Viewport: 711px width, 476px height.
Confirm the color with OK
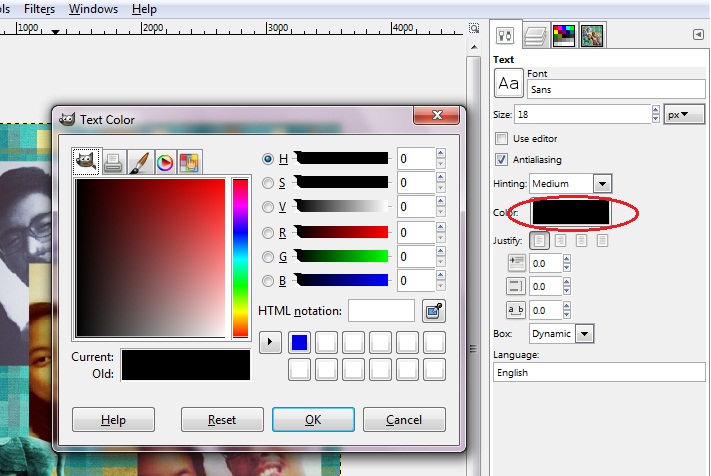coord(313,420)
